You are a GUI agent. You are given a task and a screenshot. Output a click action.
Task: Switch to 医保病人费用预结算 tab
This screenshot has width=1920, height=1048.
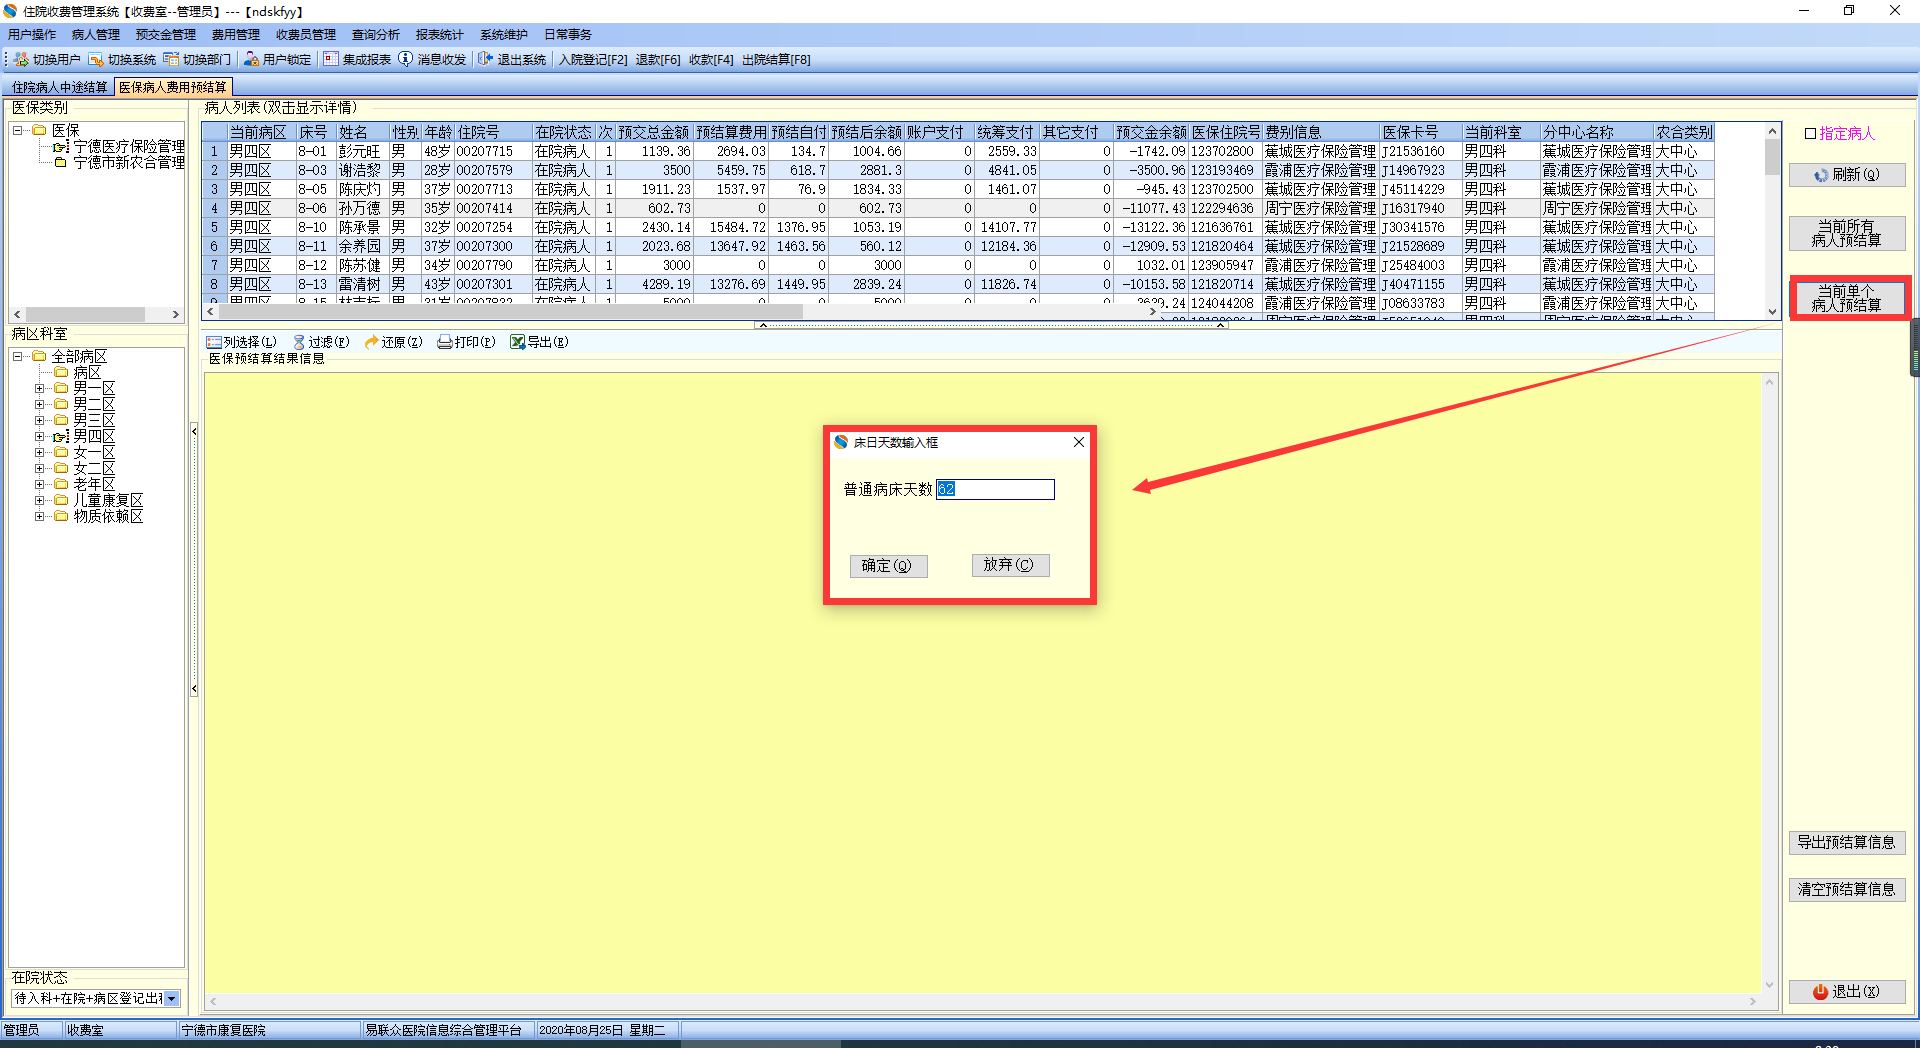tap(173, 88)
